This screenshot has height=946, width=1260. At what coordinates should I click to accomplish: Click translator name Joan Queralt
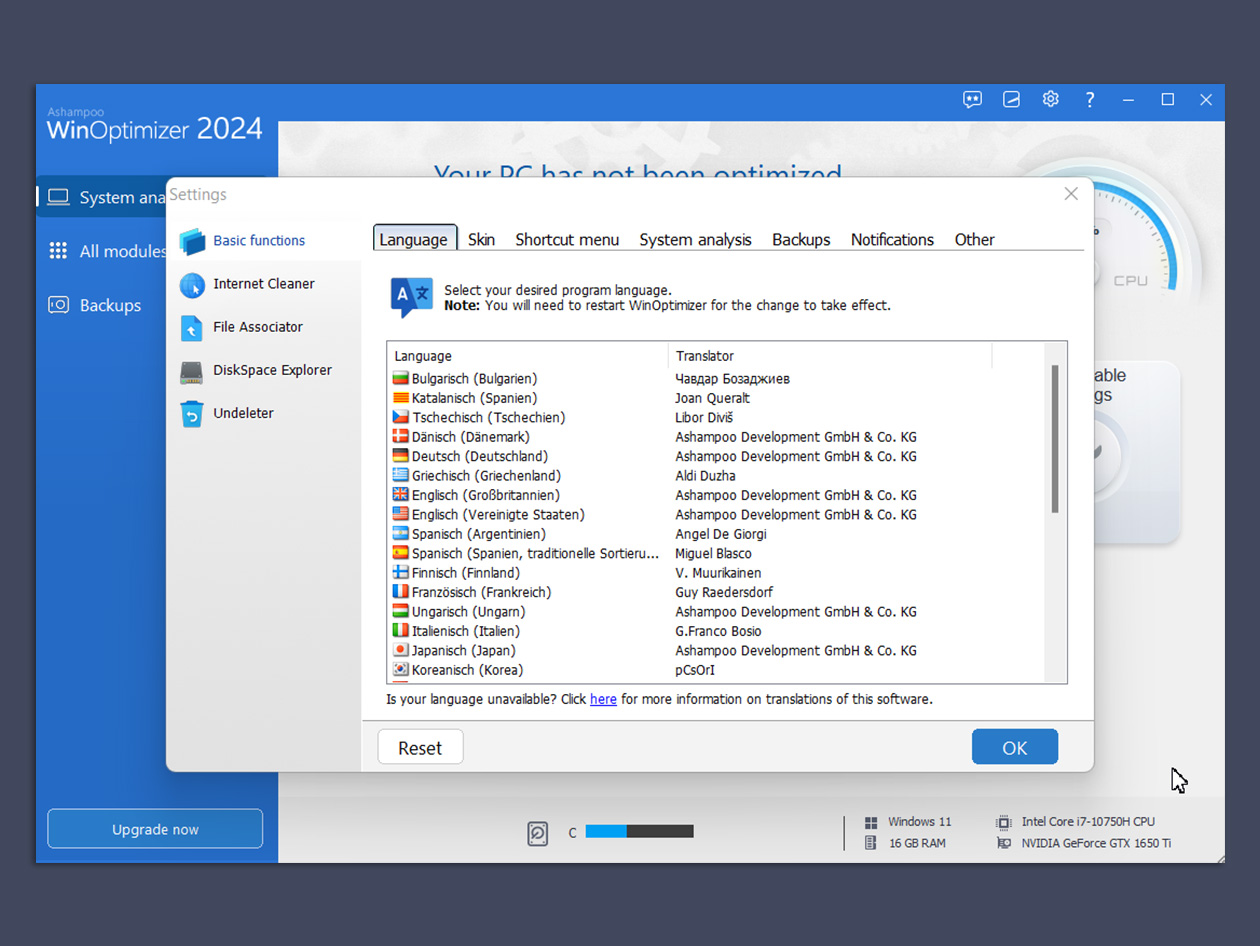click(712, 398)
